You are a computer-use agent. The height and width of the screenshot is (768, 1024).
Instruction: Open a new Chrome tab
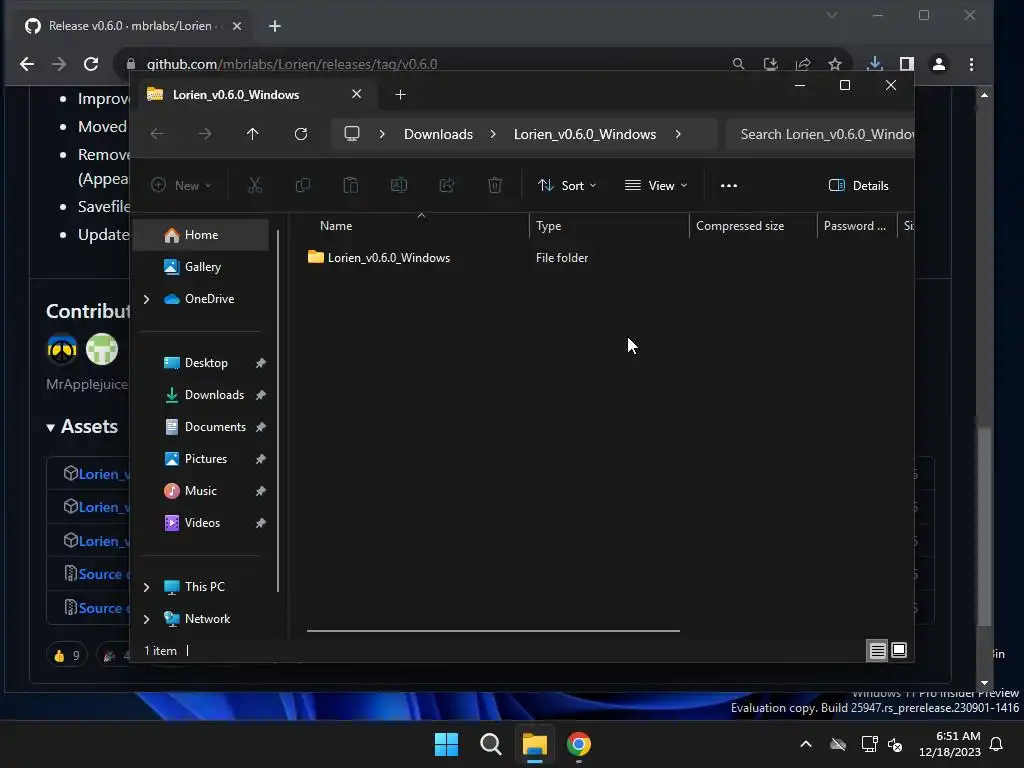(275, 26)
